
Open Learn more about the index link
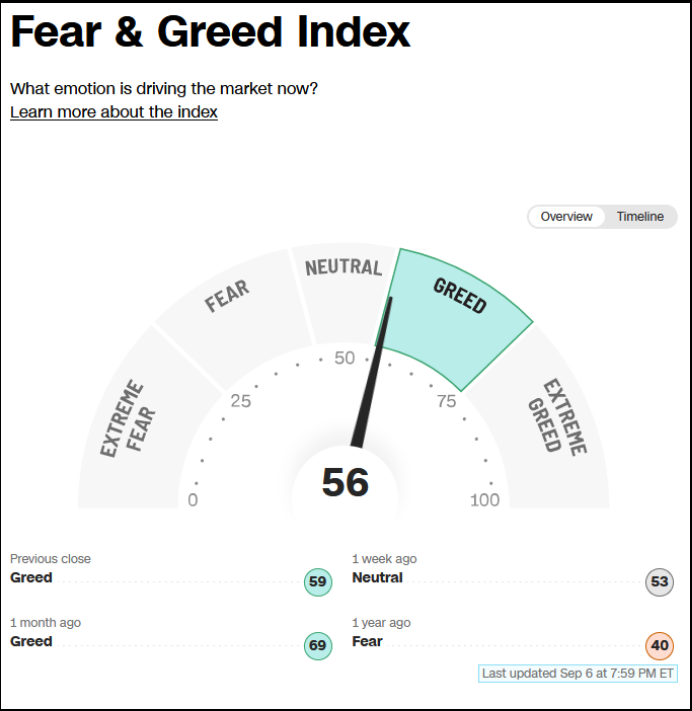(x=114, y=112)
